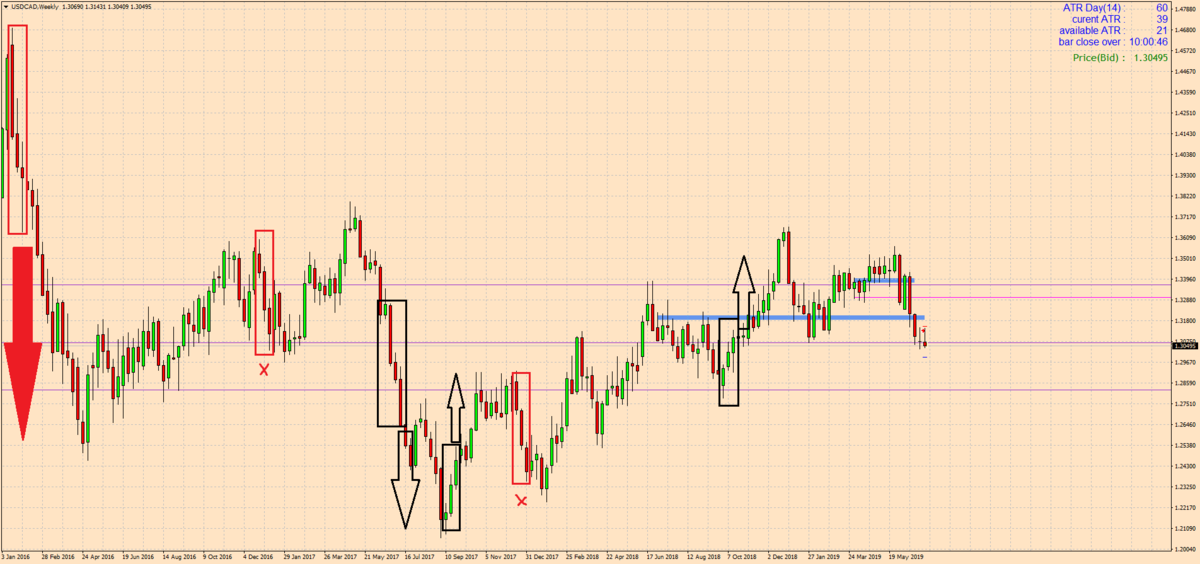Viewport: 1200px width, 564px height.
Task: Click the 25 Feb 2018 date label
Action: coord(581,556)
